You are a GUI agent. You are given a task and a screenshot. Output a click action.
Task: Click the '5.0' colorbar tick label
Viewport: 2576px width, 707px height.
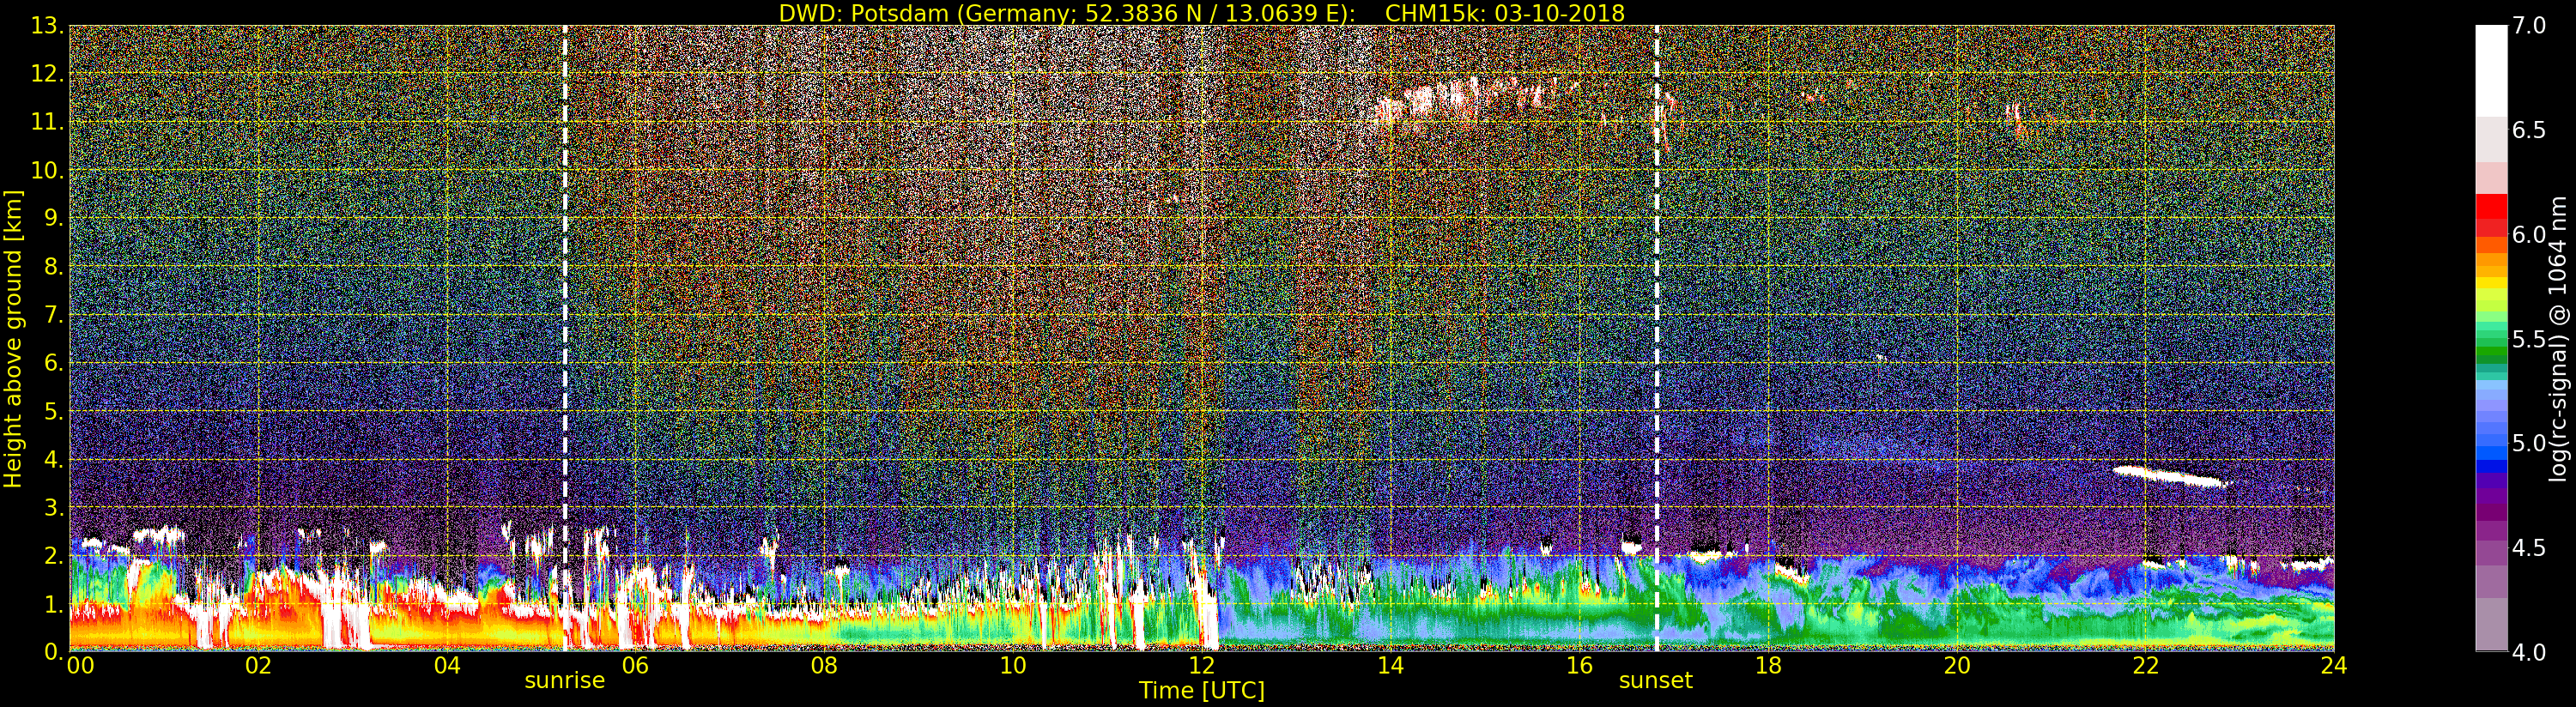[x=2529, y=443]
